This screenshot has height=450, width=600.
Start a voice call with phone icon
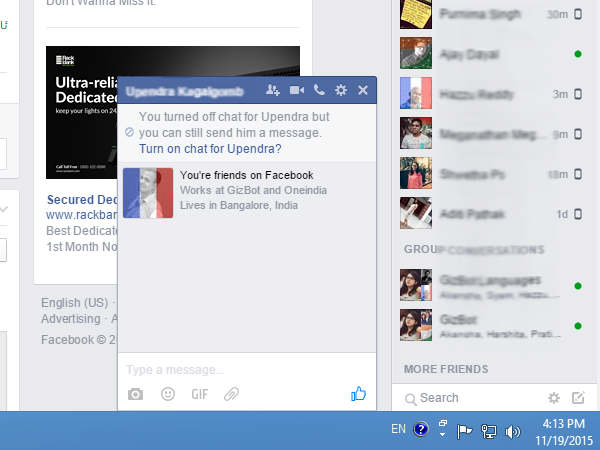coord(319,91)
